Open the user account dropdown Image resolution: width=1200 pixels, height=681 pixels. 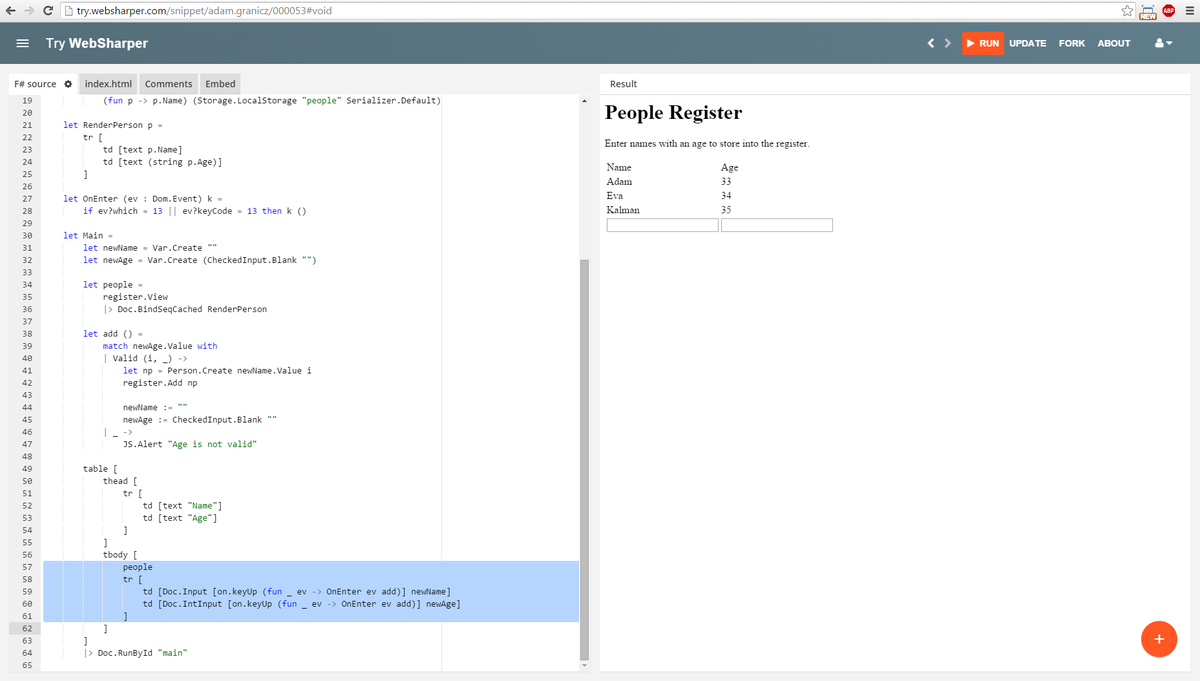coord(1162,43)
